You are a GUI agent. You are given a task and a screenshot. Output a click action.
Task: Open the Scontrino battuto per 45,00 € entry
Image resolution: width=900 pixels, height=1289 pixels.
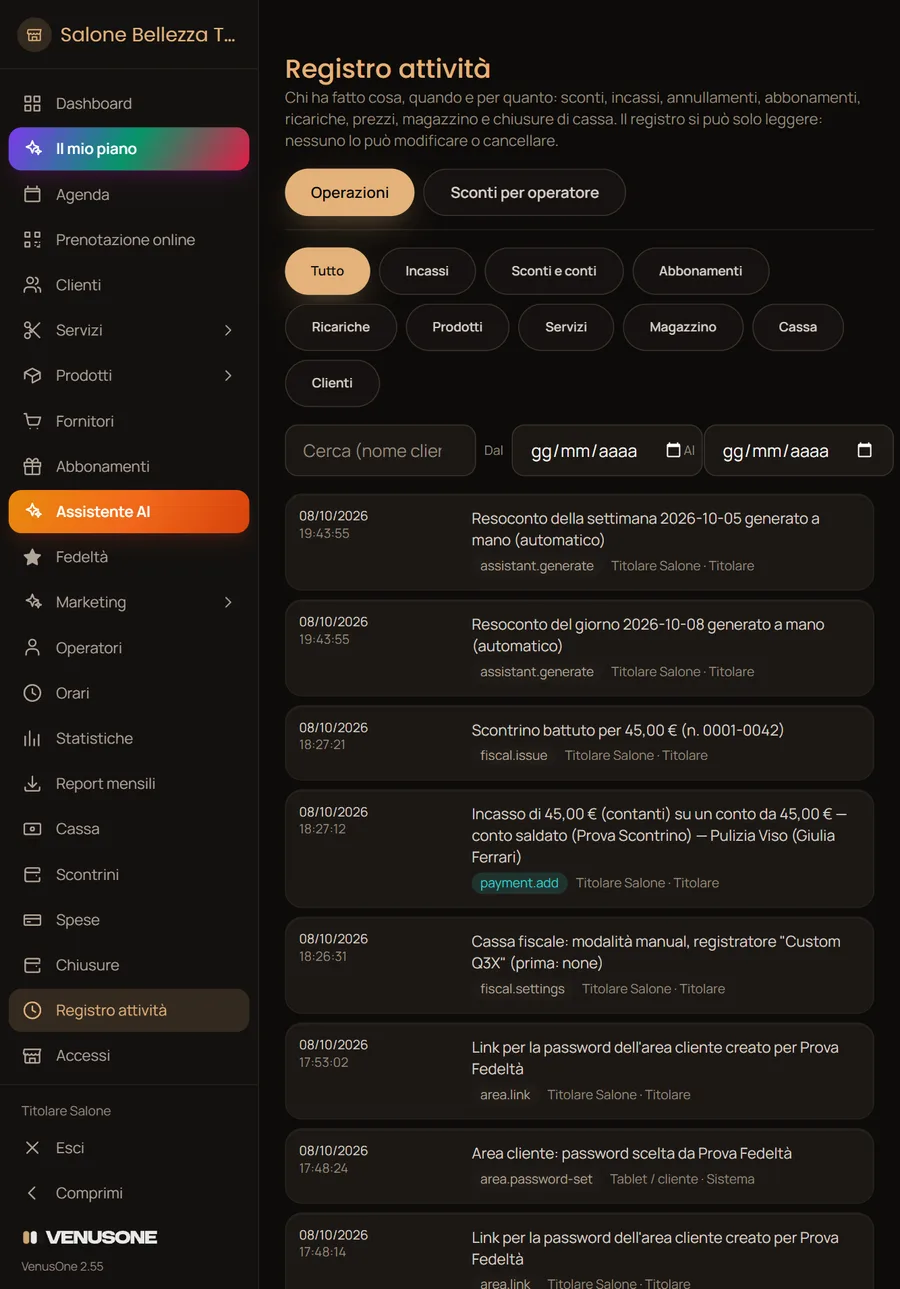coord(579,743)
